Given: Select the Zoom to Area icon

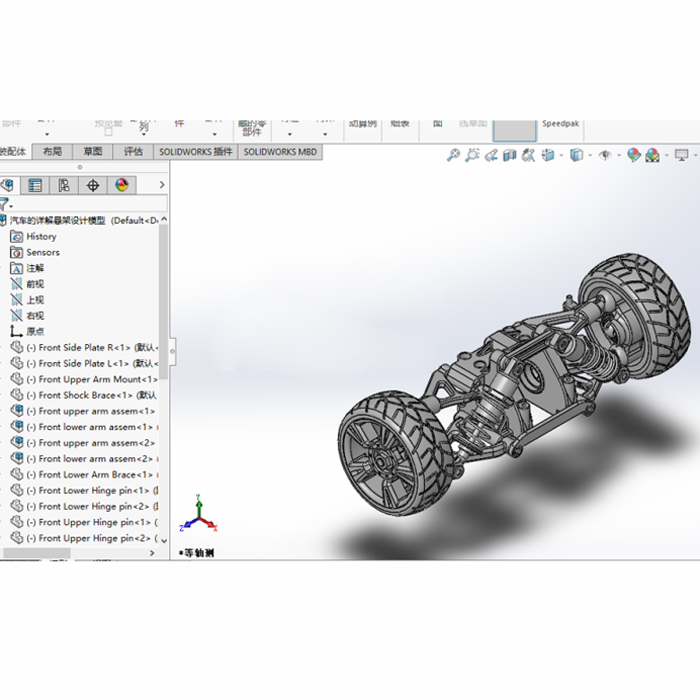Looking at the screenshot, I should coord(472,155).
